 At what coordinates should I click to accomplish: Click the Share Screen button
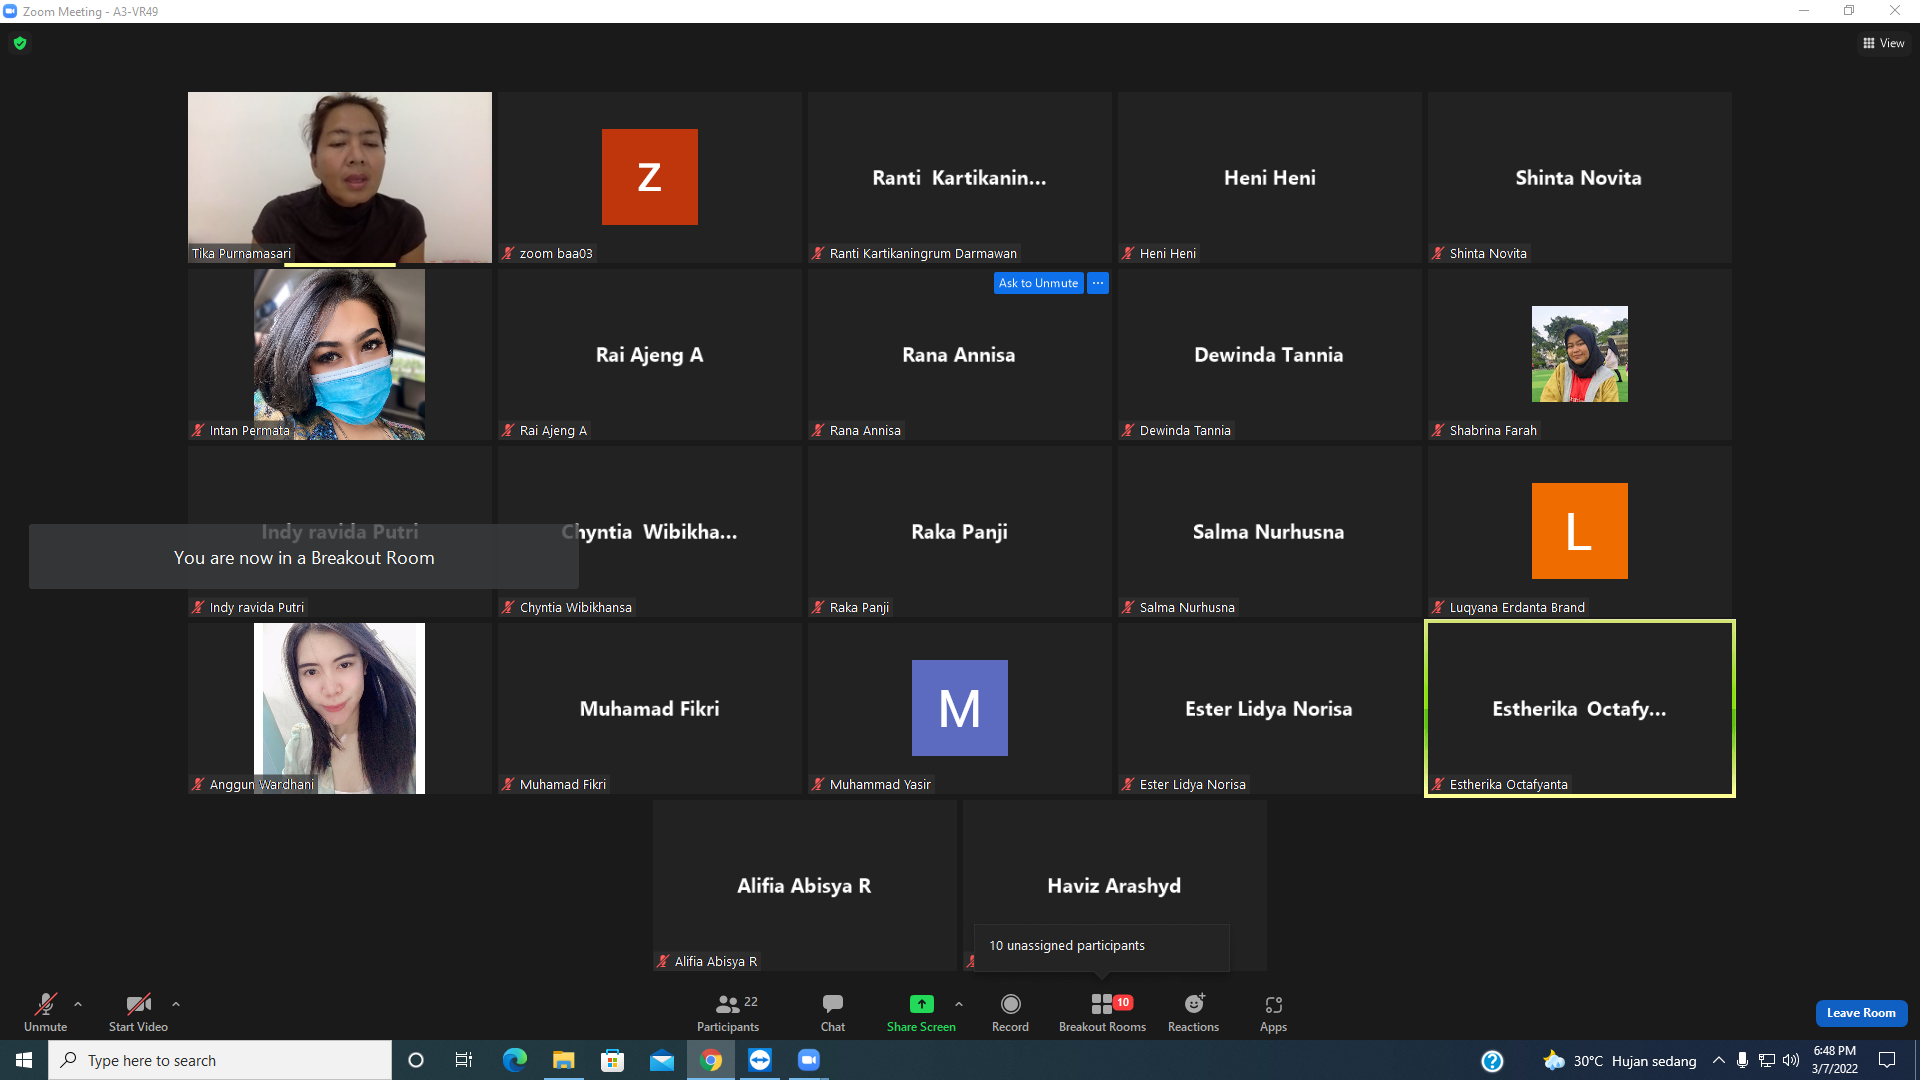pyautogui.click(x=921, y=1012)
